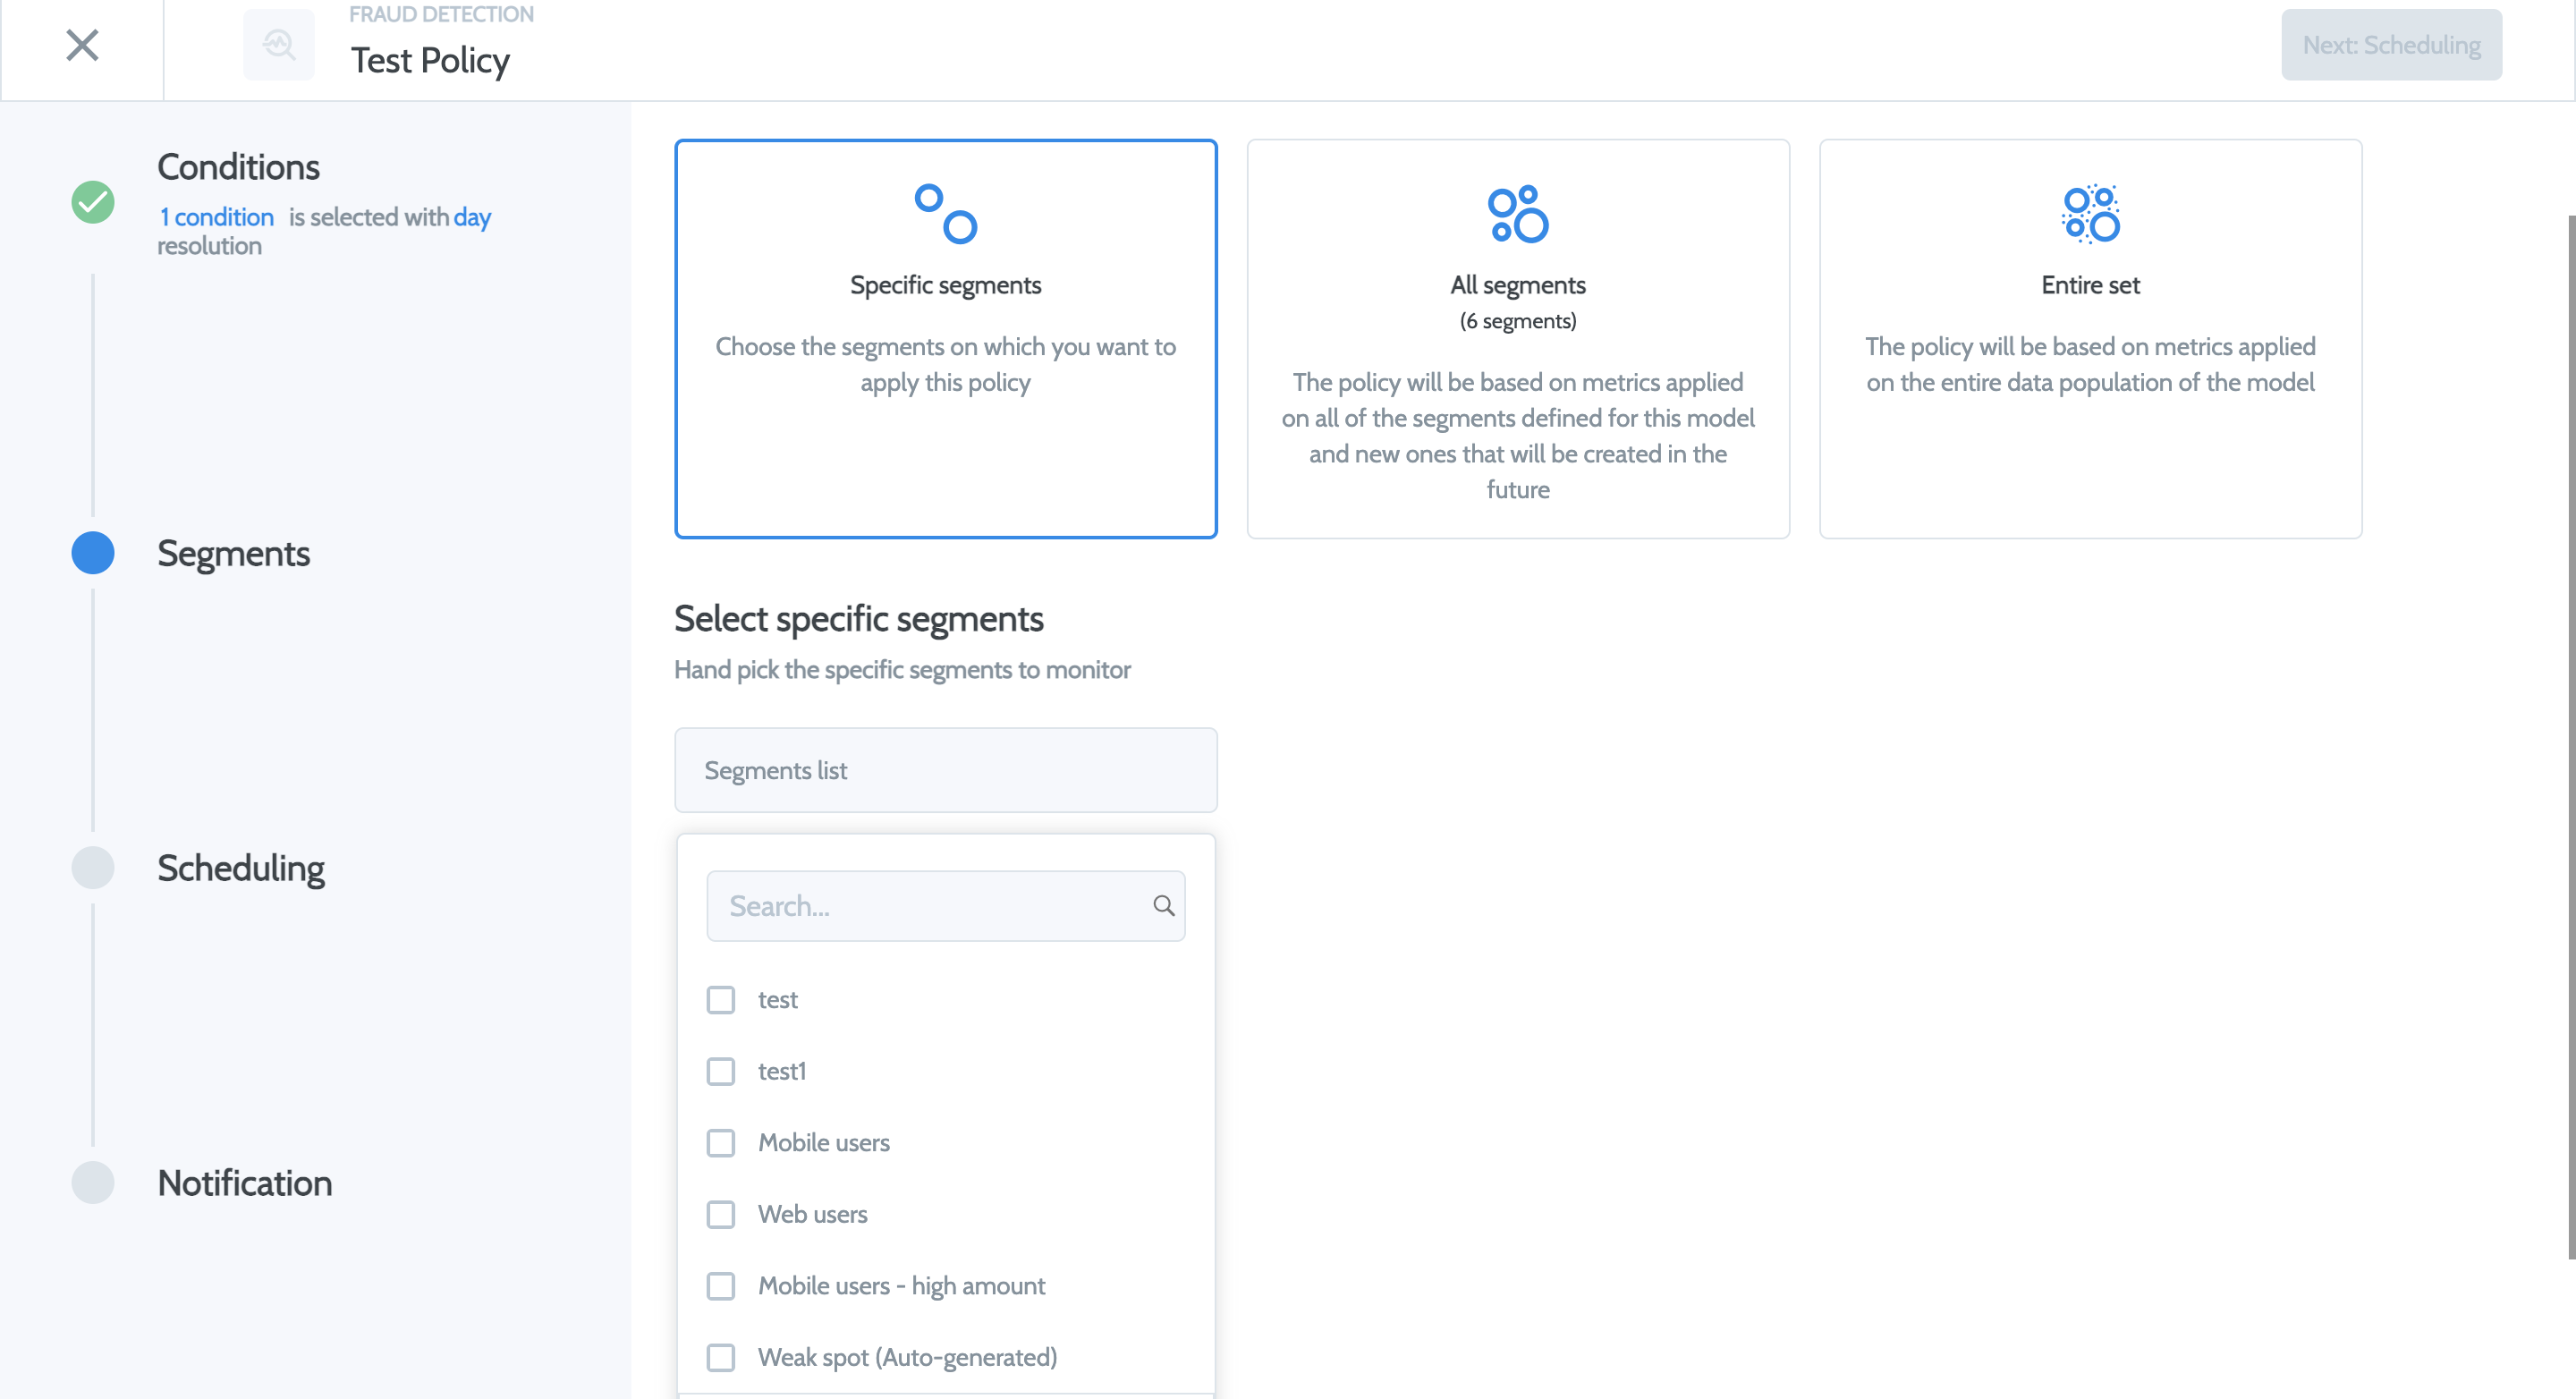Go to the Scheduling step
This screenshot has height=1399, width=2576.
tap(240, 868)
